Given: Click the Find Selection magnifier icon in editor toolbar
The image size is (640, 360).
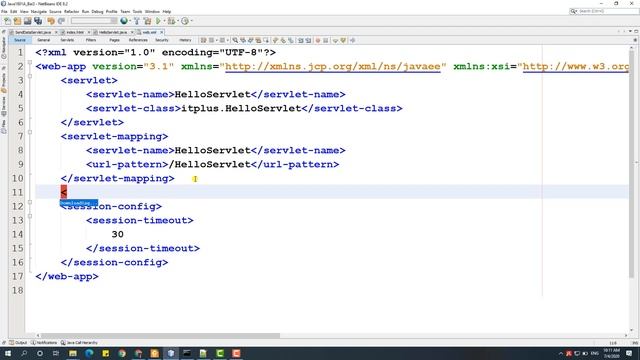Looking at the screenshot, I should pyautogui.click(x=235, y=40).
